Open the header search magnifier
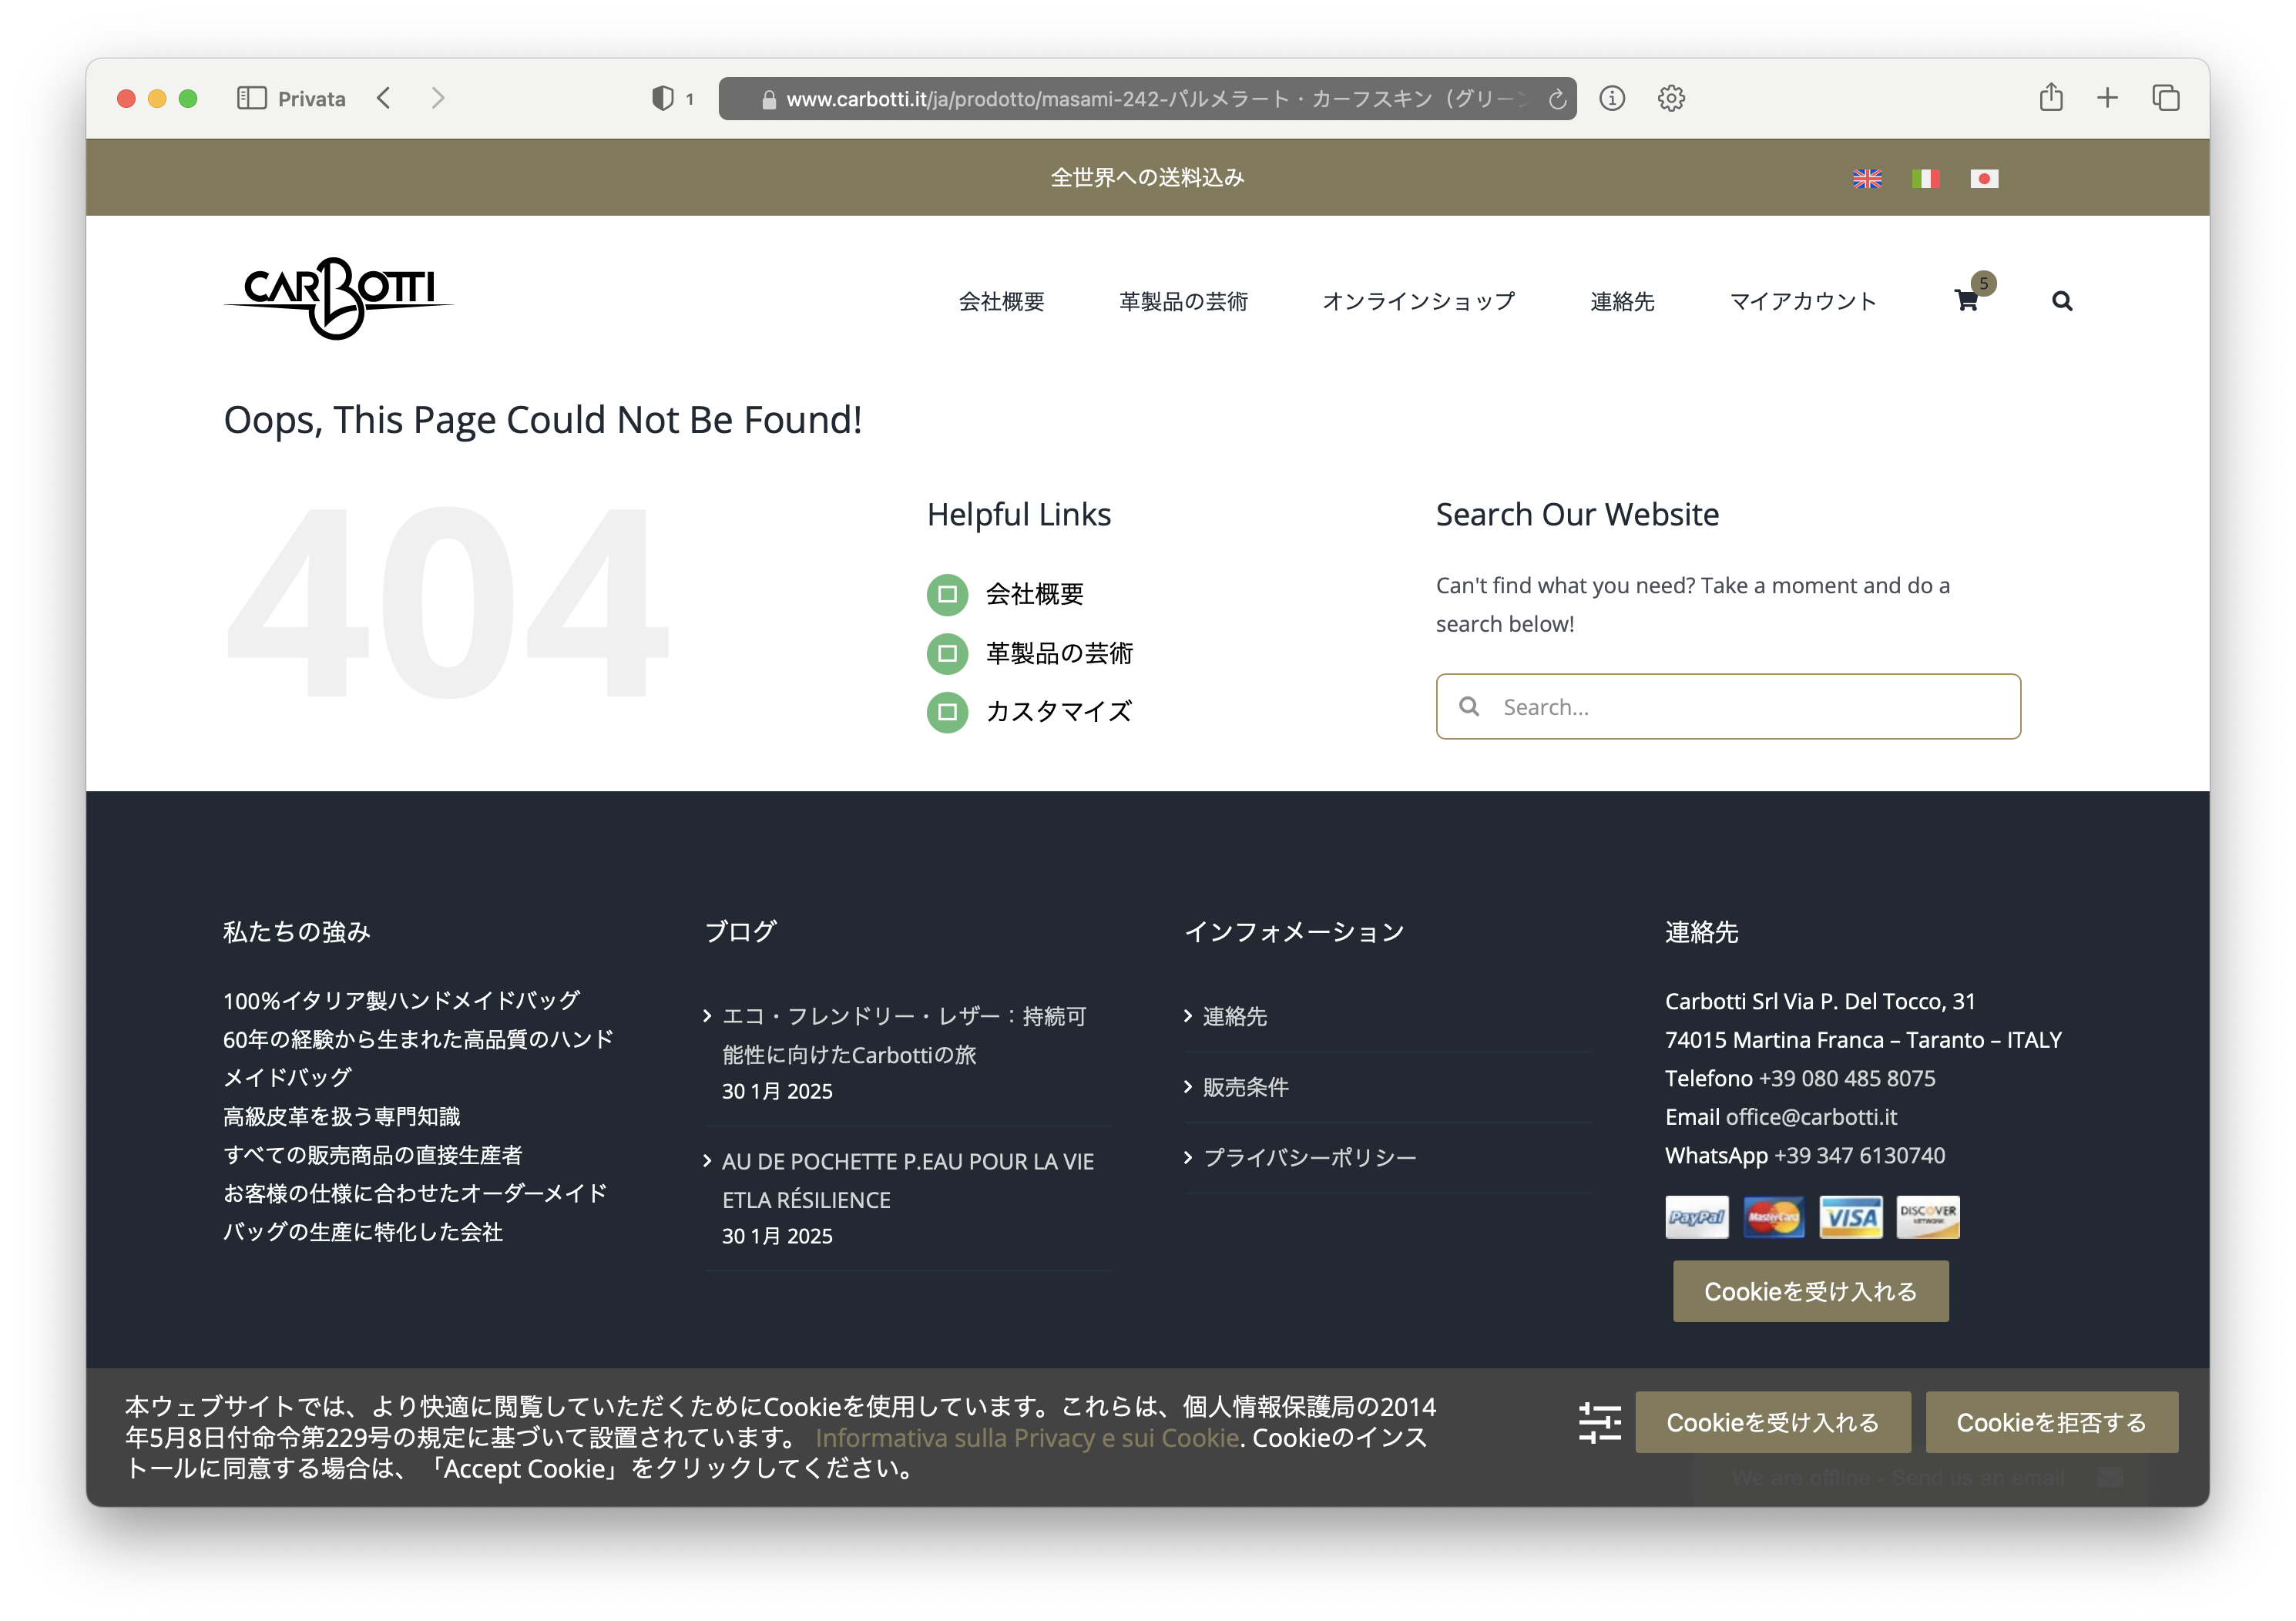 (2062, 301)
